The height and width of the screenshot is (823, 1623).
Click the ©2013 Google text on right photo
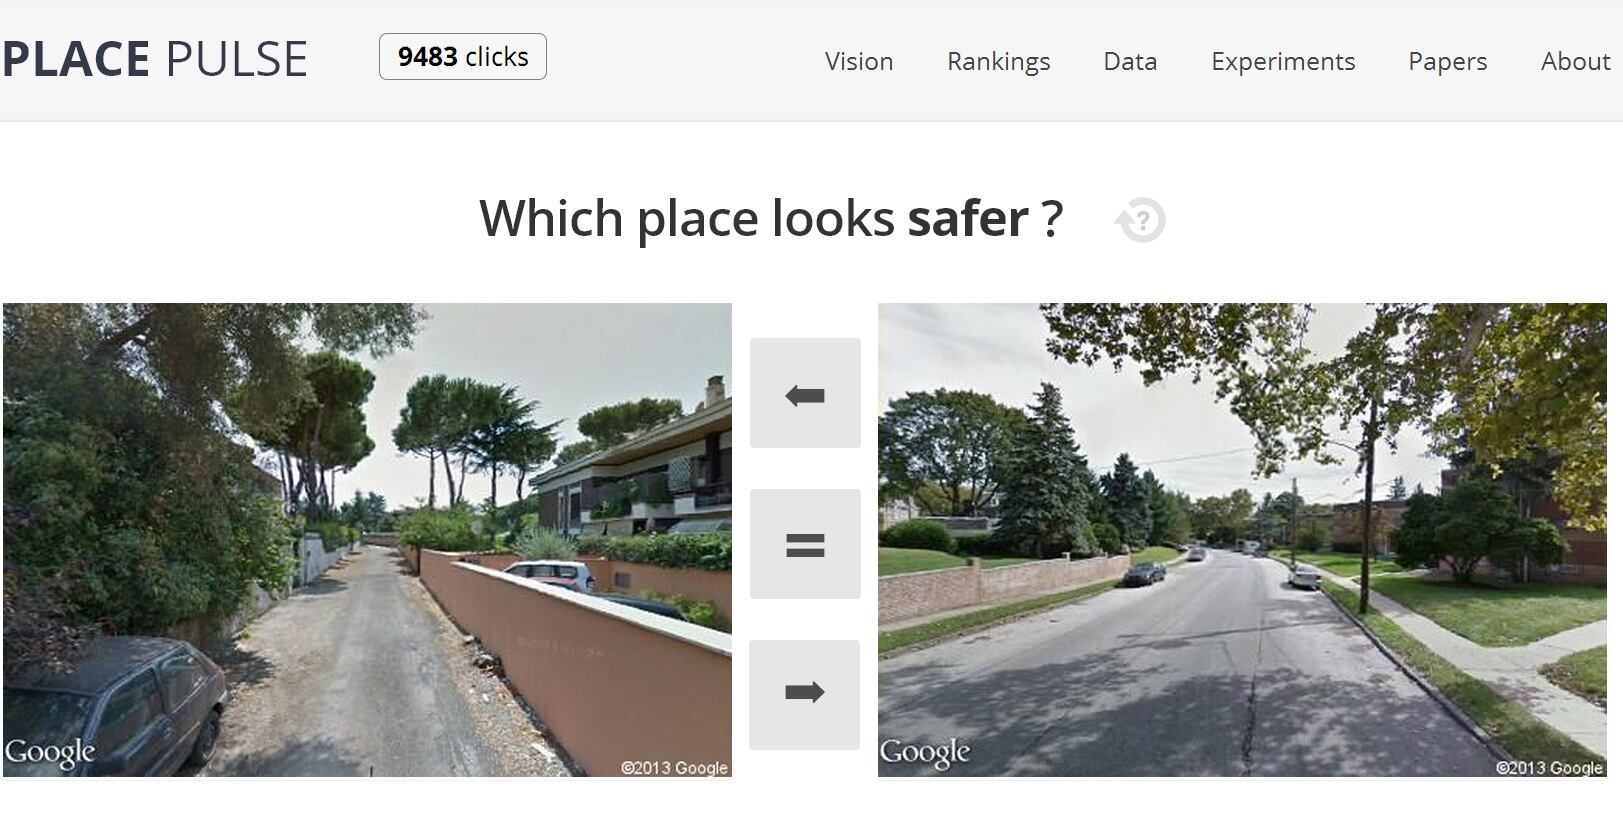point(1549,767)
